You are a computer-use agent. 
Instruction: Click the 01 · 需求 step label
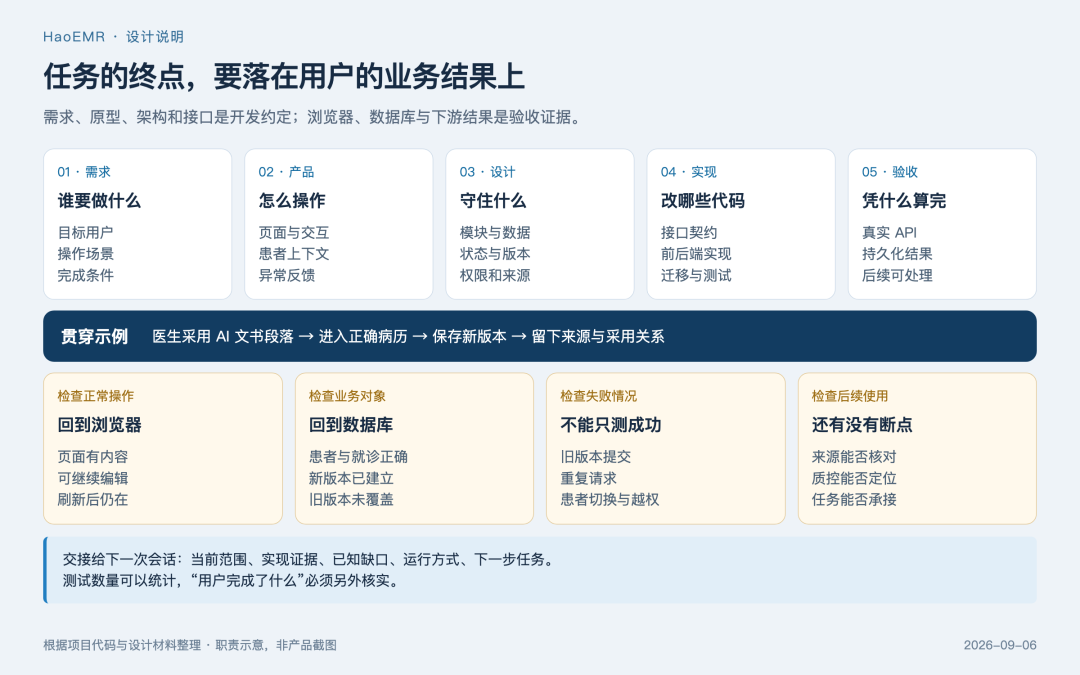point(84,172)
